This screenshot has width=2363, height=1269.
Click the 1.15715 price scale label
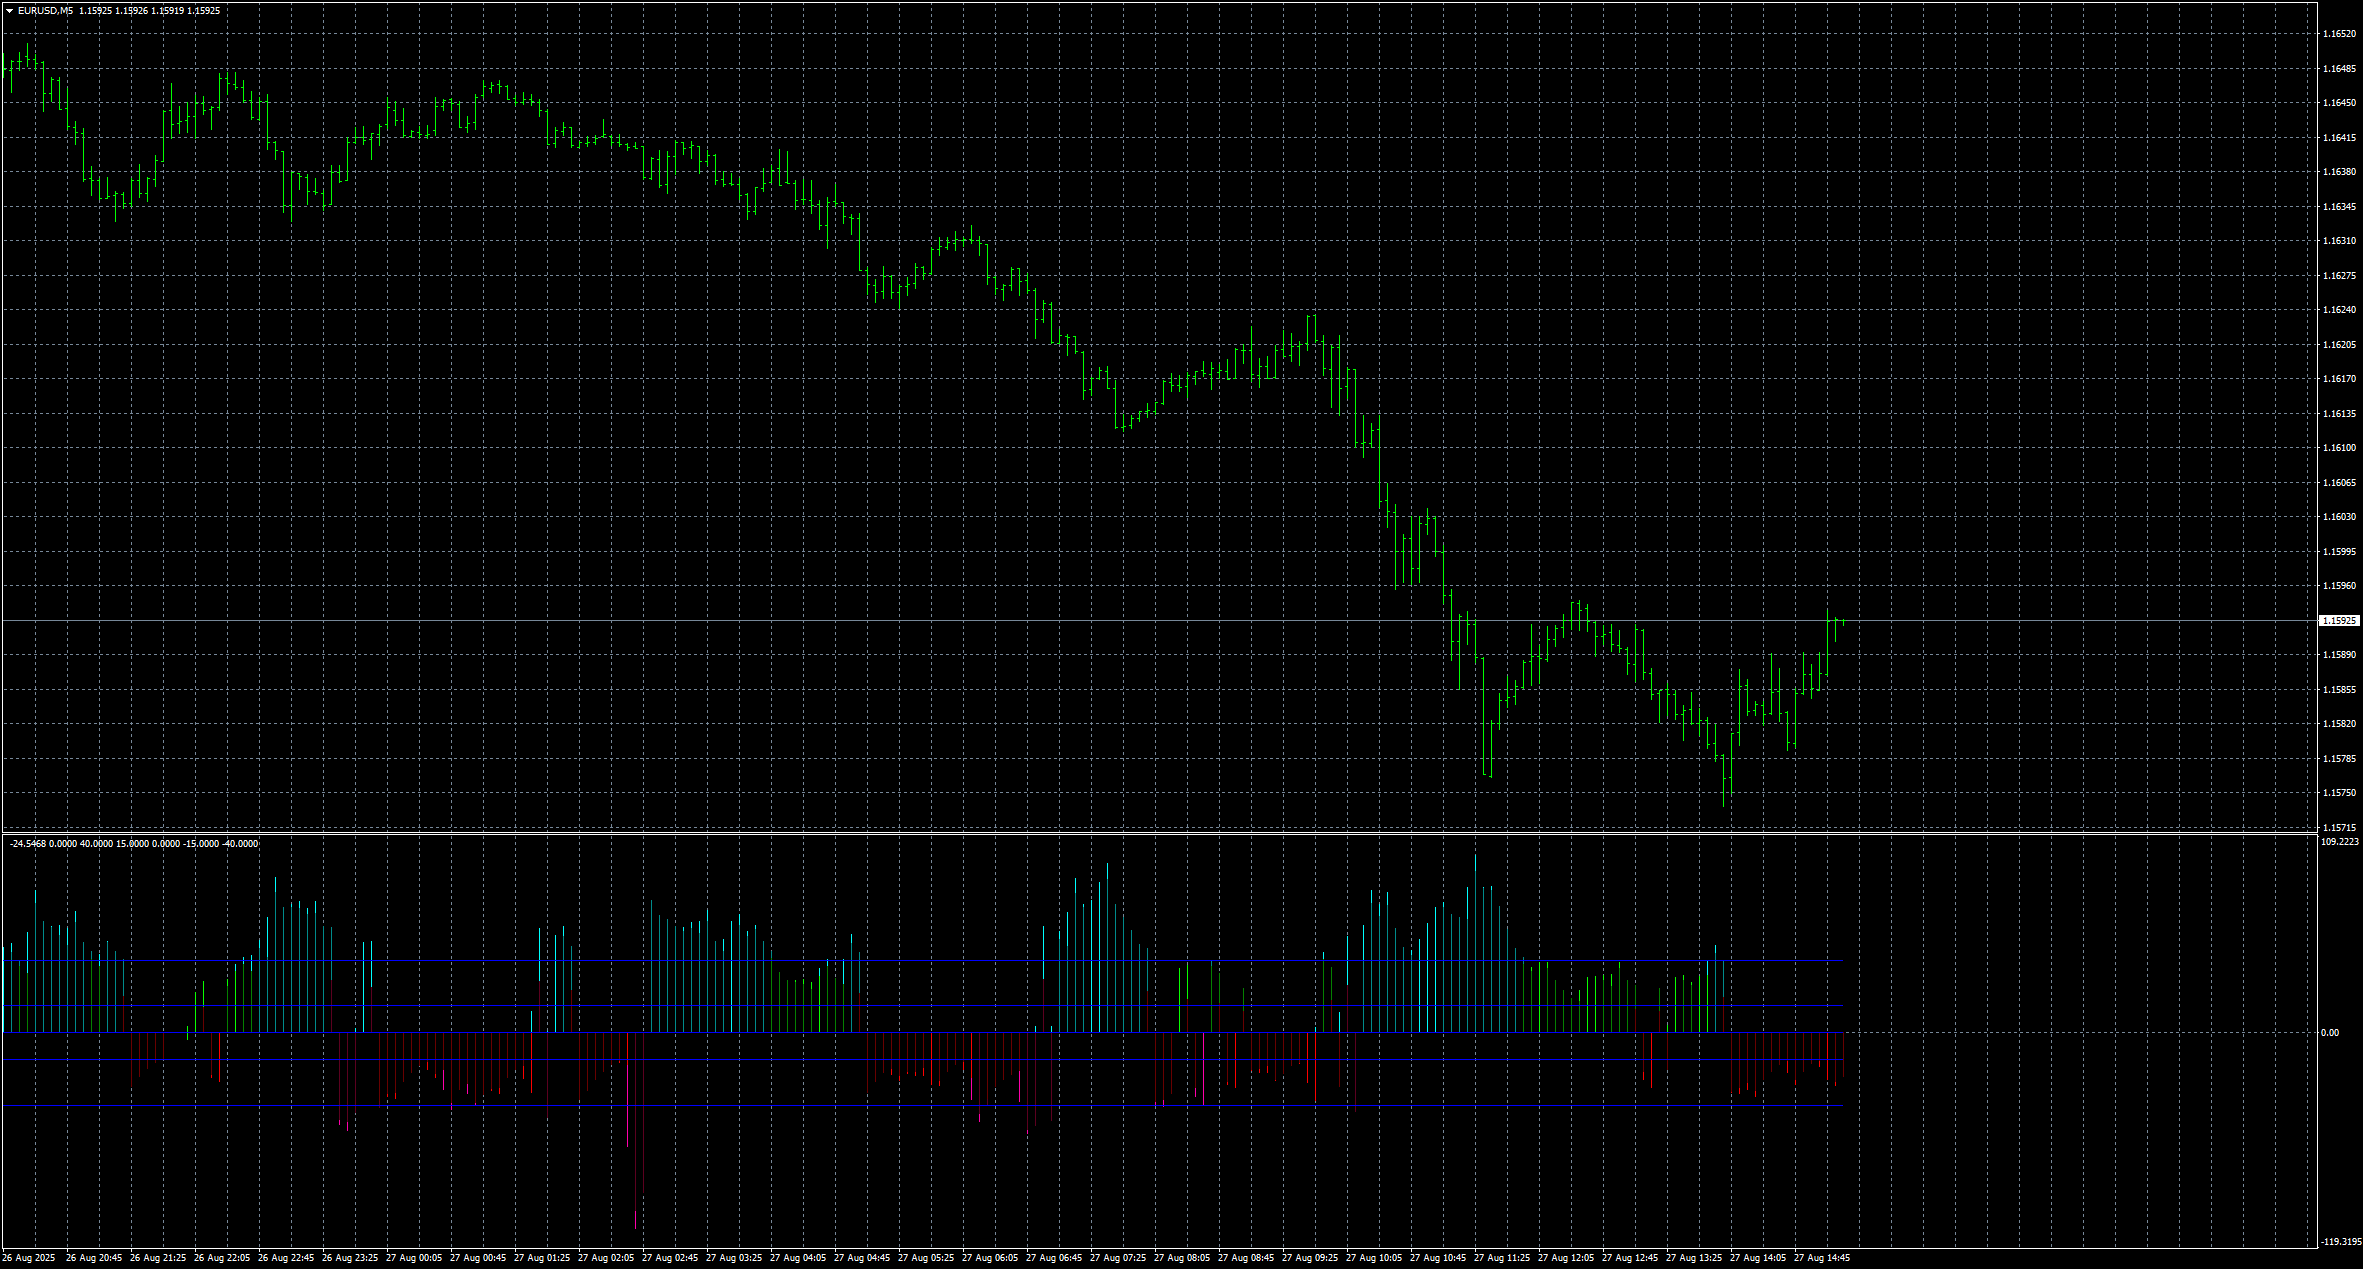(x=2338, y=828)
